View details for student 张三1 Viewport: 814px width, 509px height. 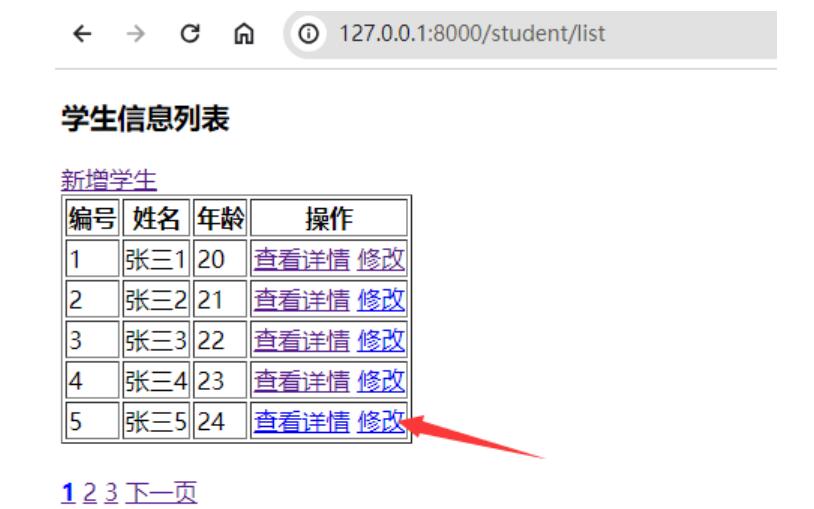click(301, 259)
